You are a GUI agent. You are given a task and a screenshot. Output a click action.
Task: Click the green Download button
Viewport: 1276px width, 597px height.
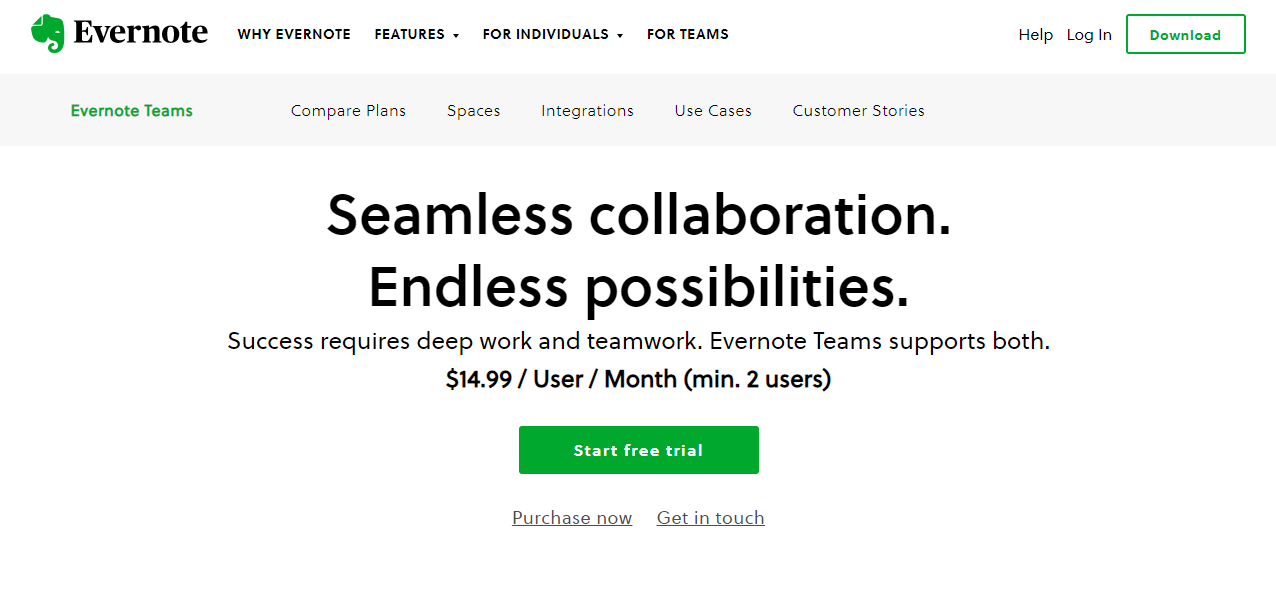click(x=1185, y=33)
